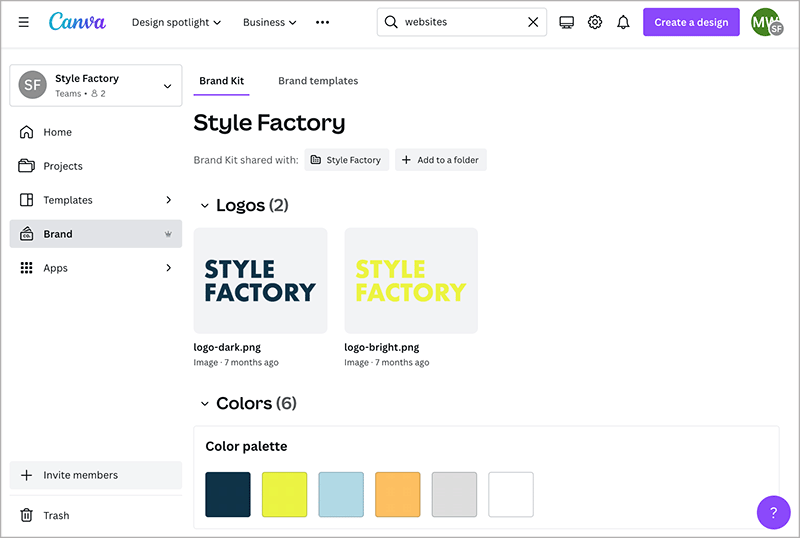Open Templates in the sidebar
Viewport: 800px width, 538px height.
[95, 200]
